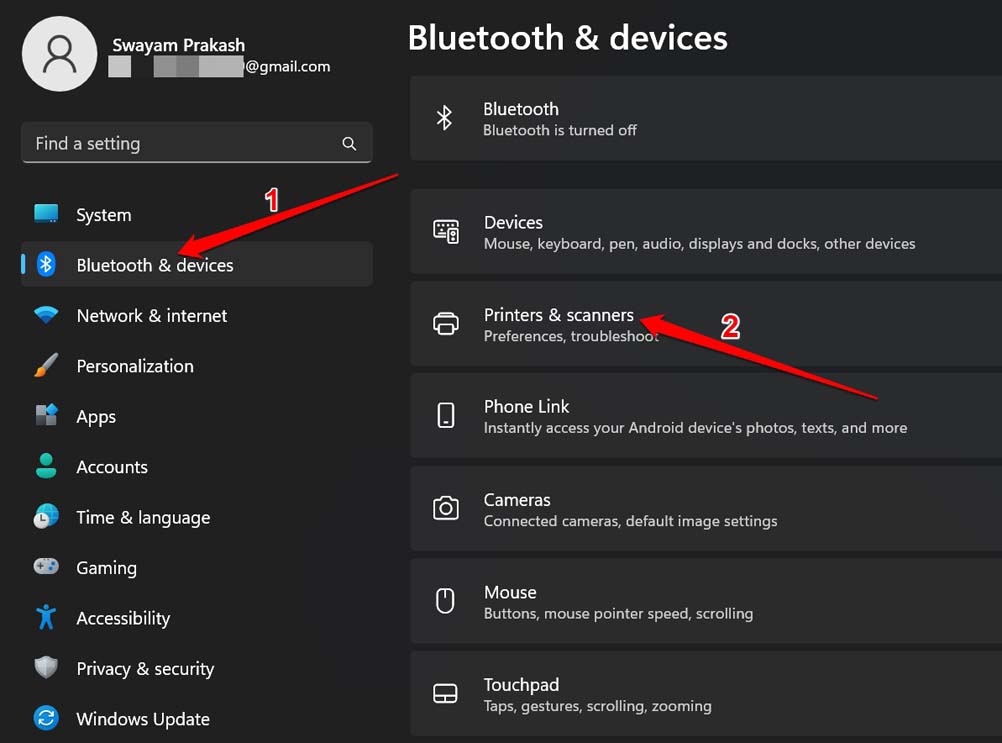Click the Cameras icon in device list
Screen dimensions: 1002x743
point(445,509)
